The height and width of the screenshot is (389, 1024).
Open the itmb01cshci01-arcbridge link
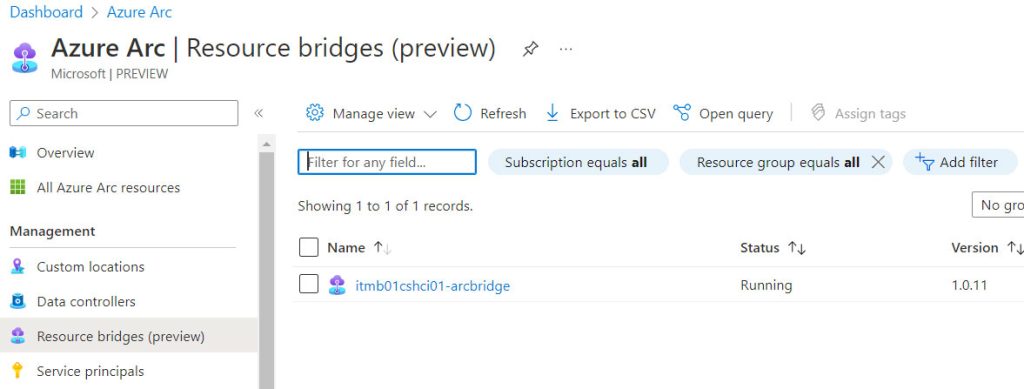432,286
